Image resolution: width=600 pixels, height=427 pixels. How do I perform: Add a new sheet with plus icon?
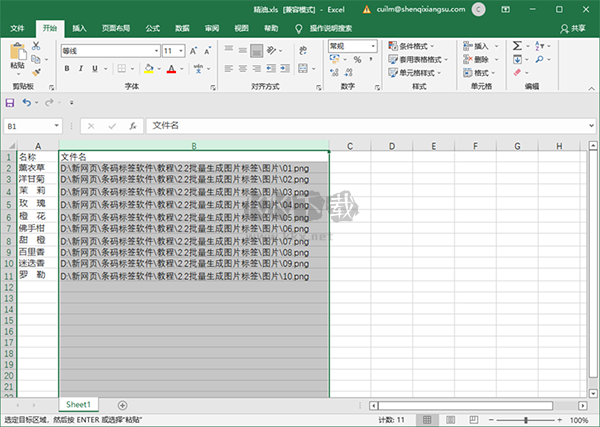pos(122,404)
